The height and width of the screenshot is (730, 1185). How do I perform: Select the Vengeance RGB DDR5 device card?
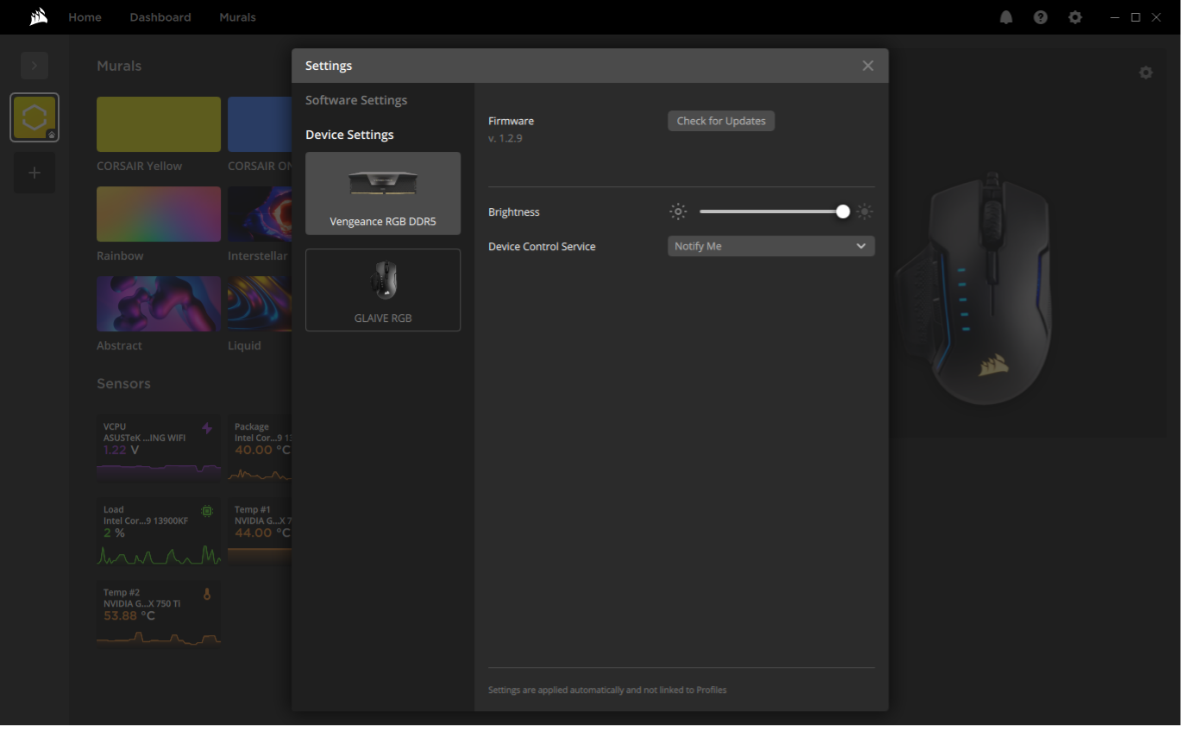click(384, 194)
